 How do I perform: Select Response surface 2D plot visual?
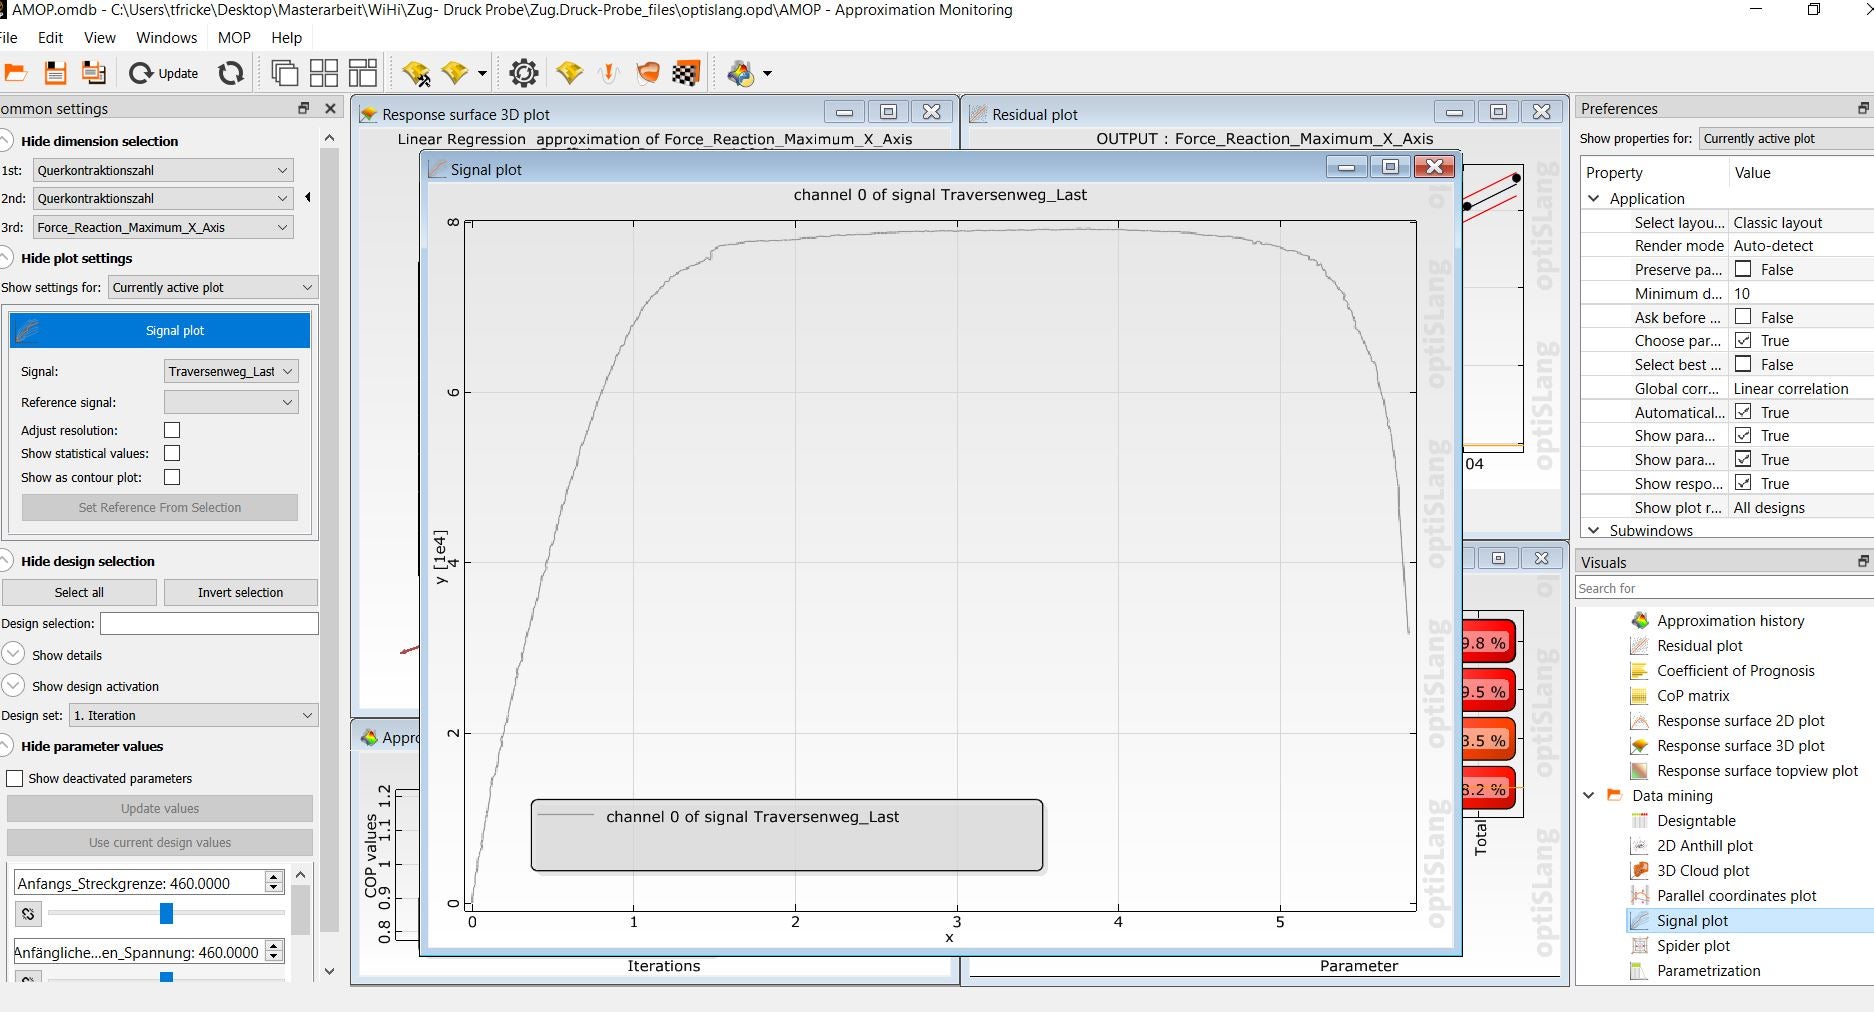1740,720
